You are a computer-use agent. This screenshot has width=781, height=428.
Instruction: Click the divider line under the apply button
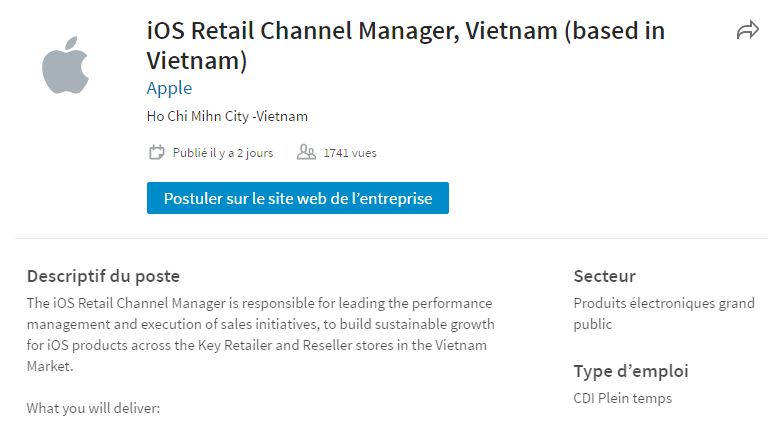(390, 239)
